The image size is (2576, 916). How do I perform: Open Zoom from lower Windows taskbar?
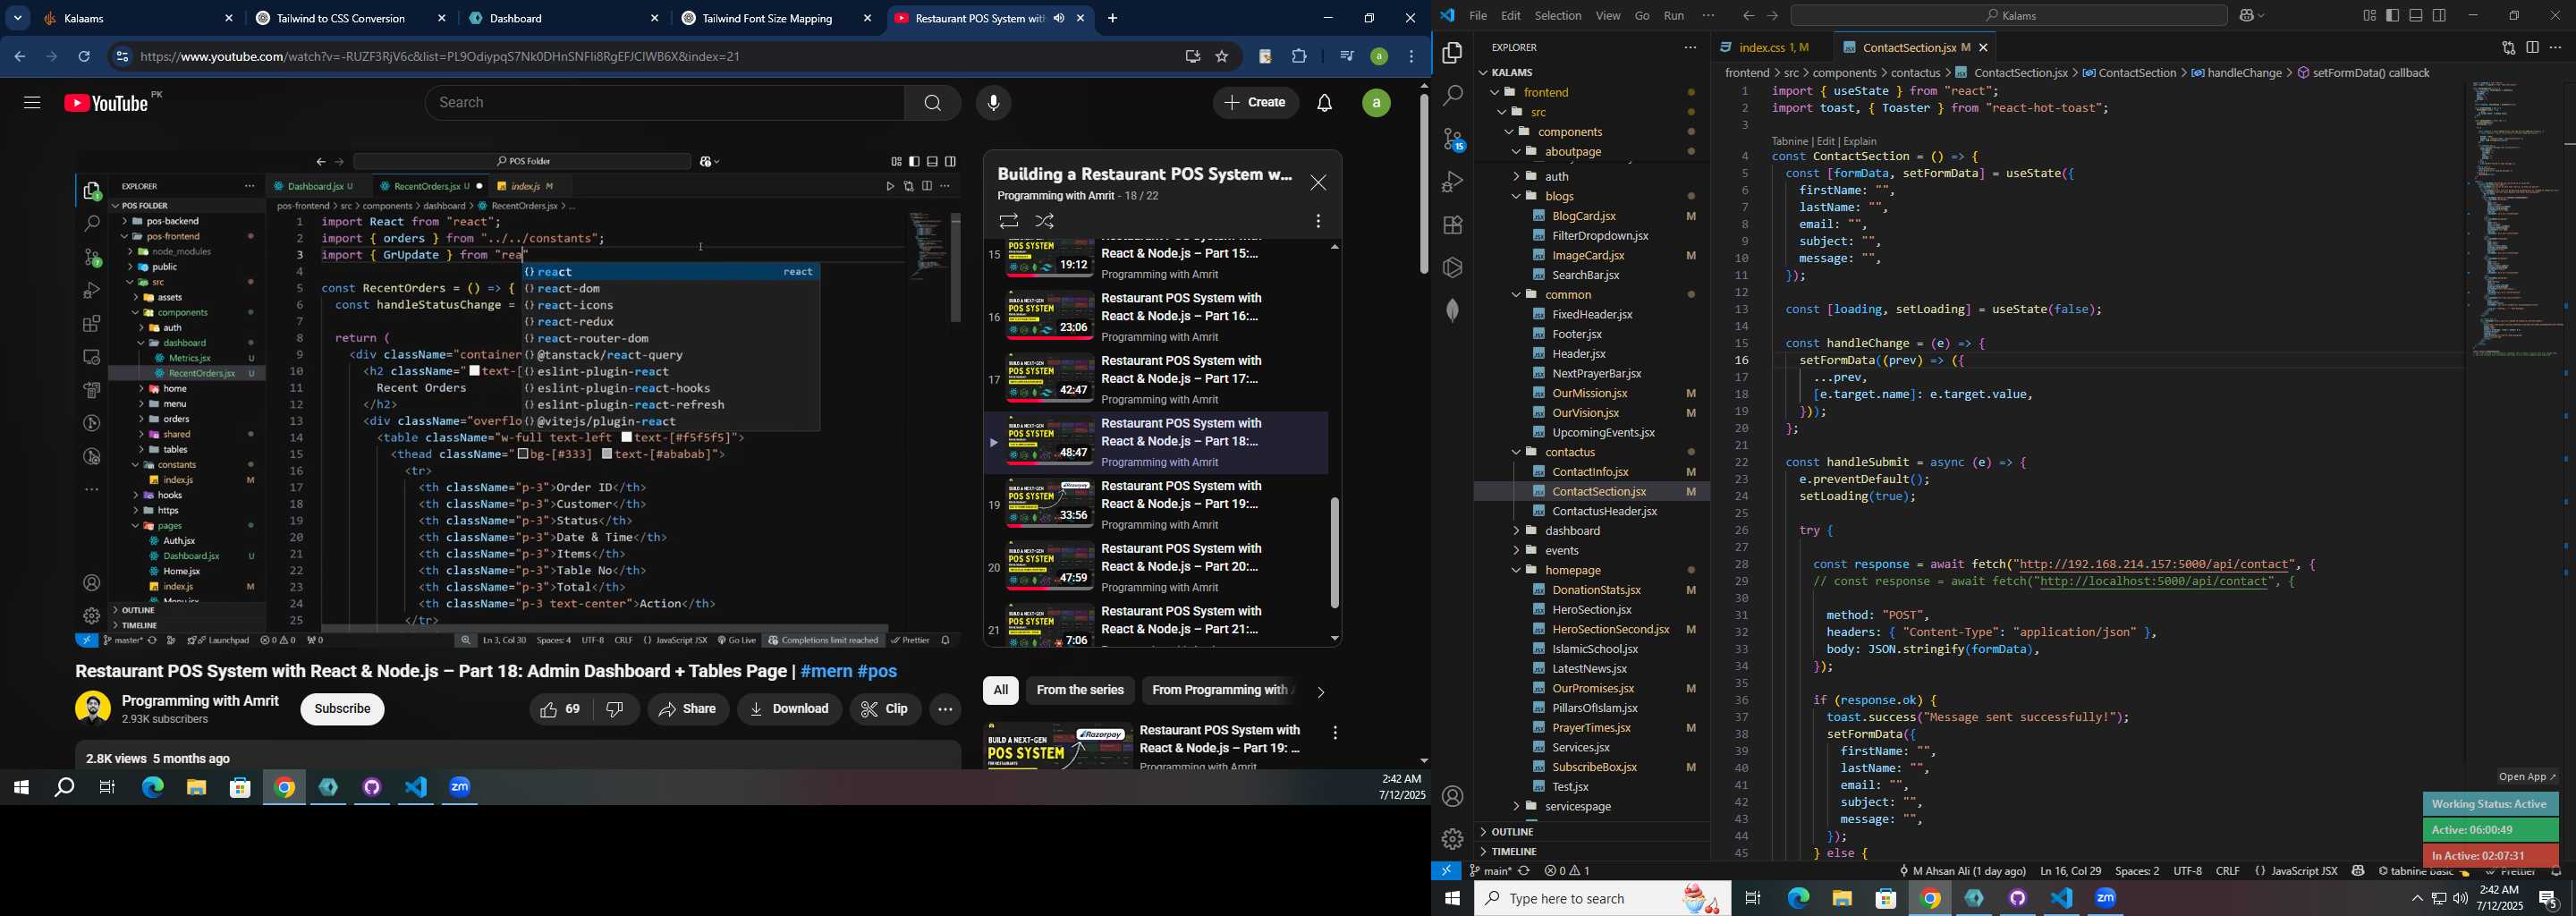coord(2106,899)
